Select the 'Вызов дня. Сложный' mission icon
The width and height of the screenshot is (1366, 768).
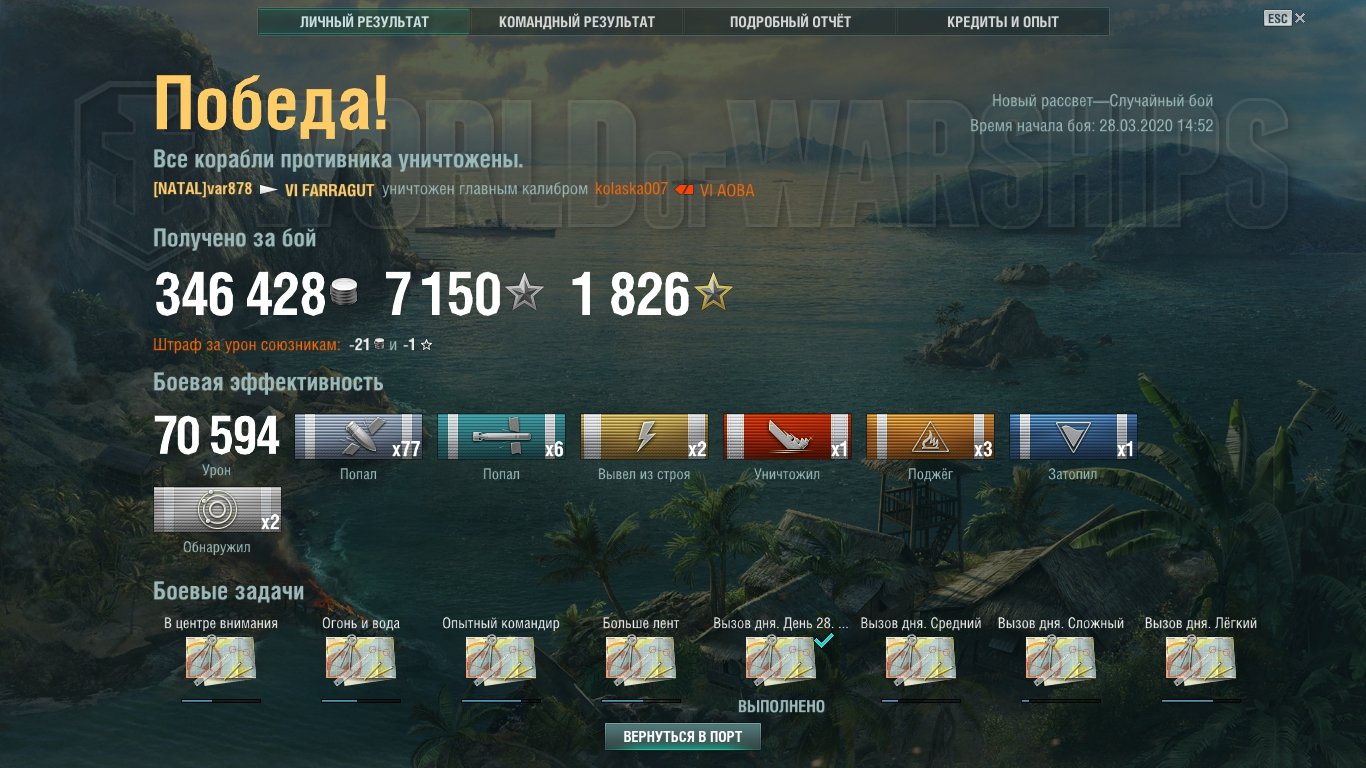1061,660
